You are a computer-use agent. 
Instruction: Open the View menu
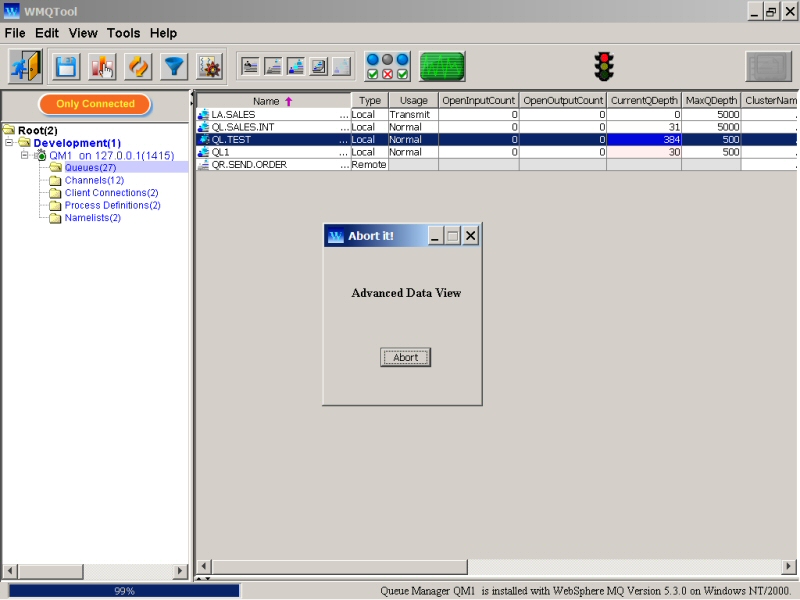(83, 33)
